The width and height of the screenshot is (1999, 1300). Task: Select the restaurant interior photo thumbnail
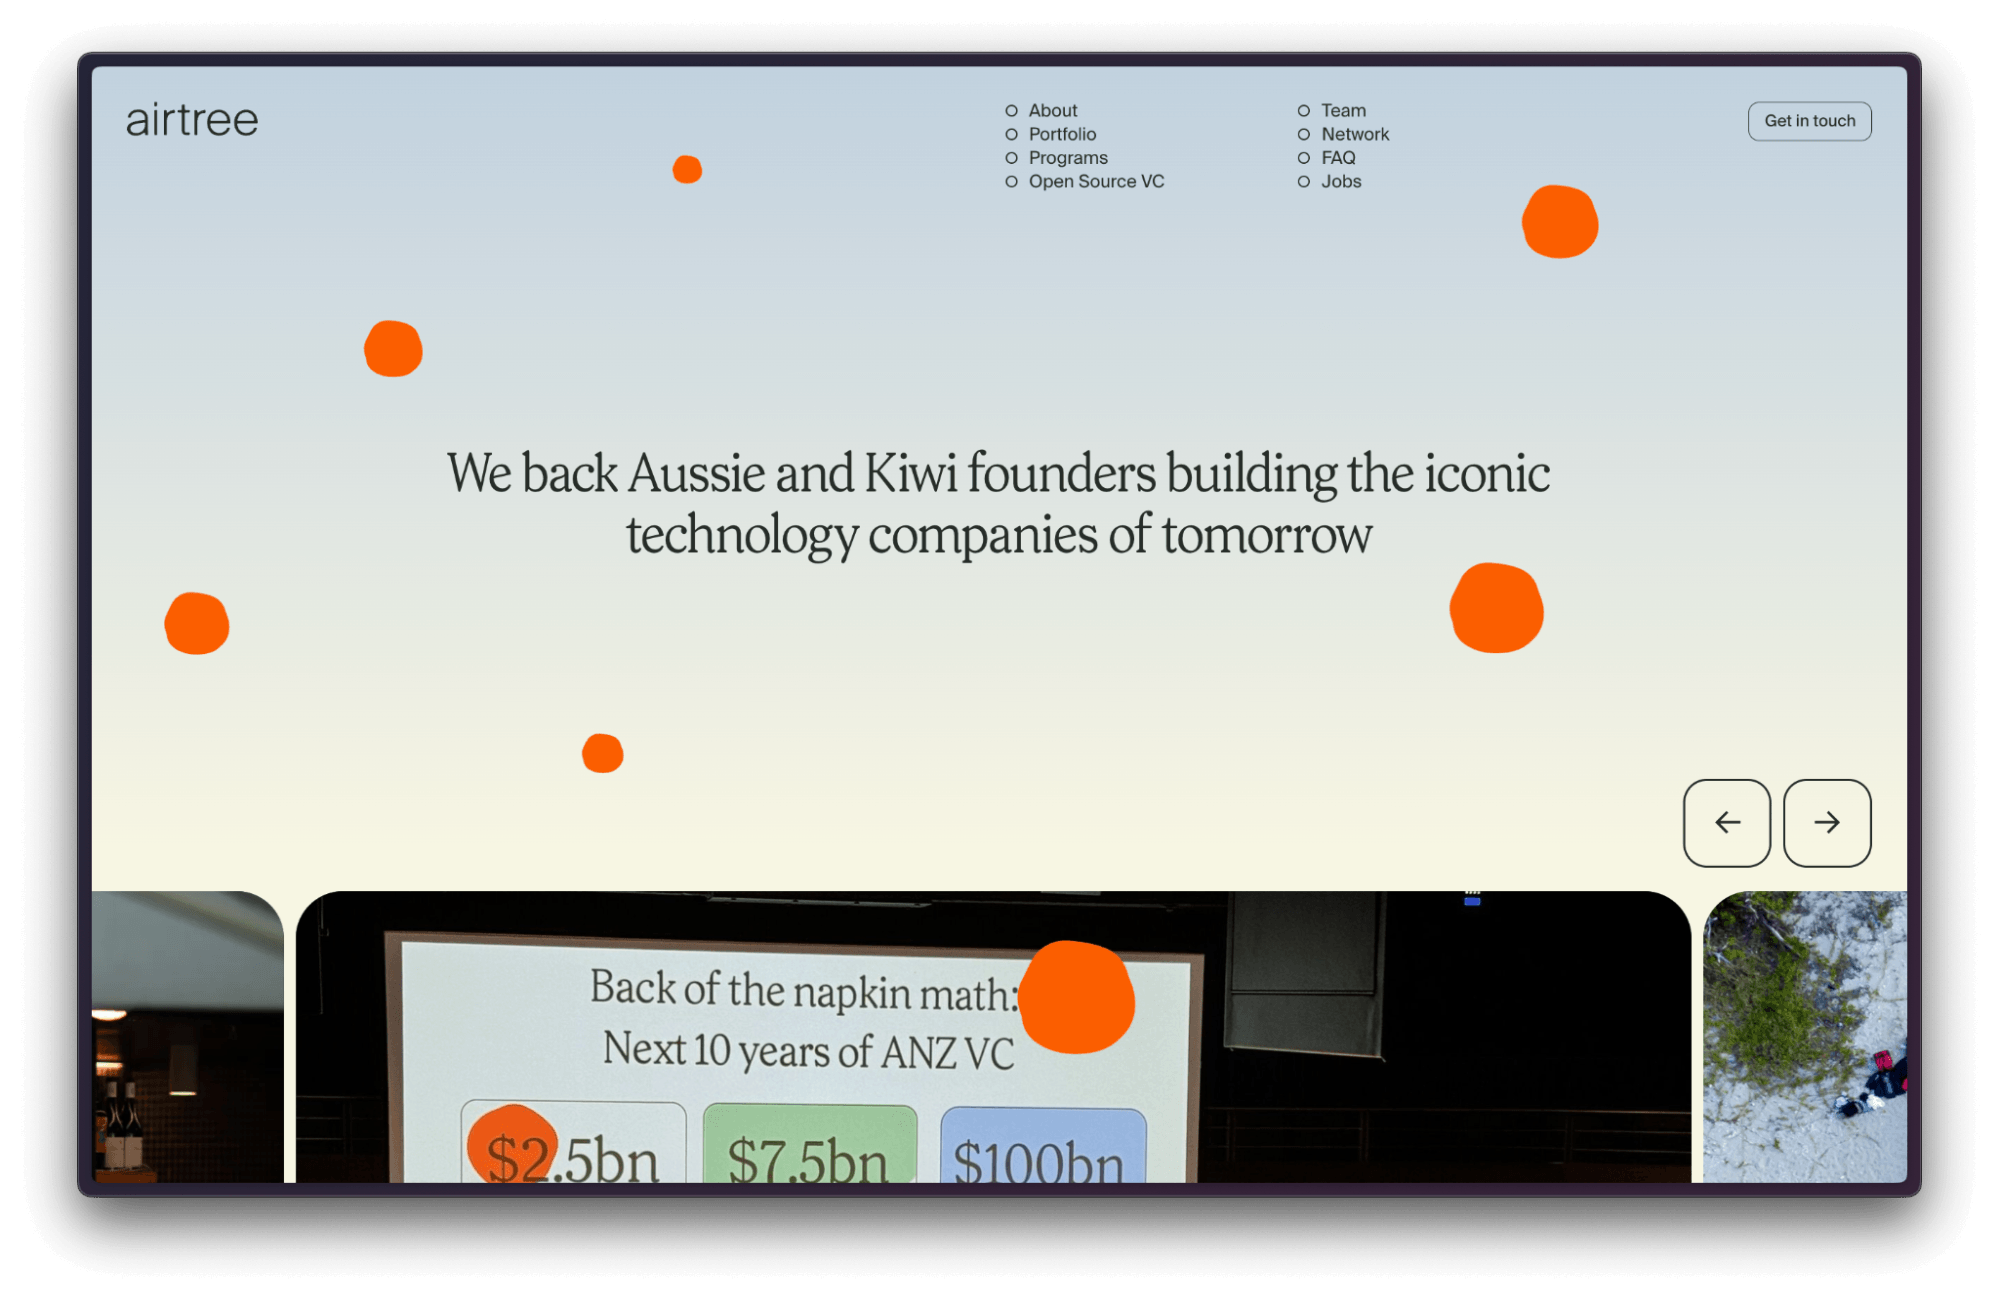click(x=187, y=1037)
